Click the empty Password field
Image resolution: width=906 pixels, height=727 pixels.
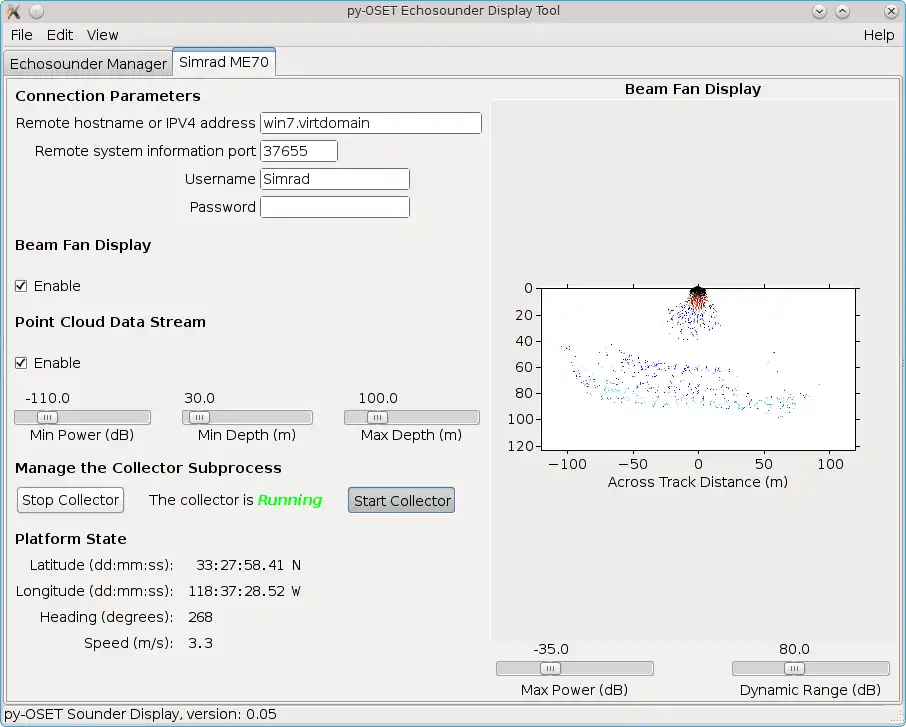click(x=335, y=207)
